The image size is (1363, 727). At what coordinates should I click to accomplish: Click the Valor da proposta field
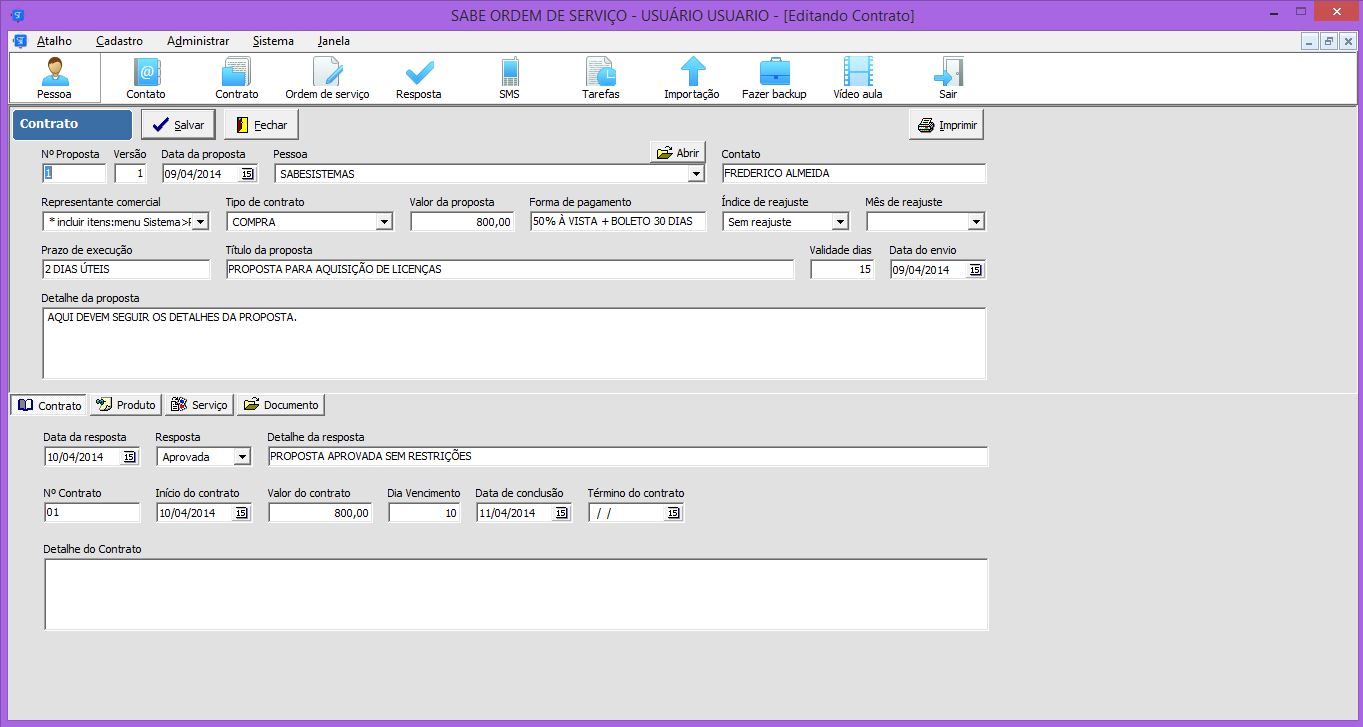click(x=462, y=222)
